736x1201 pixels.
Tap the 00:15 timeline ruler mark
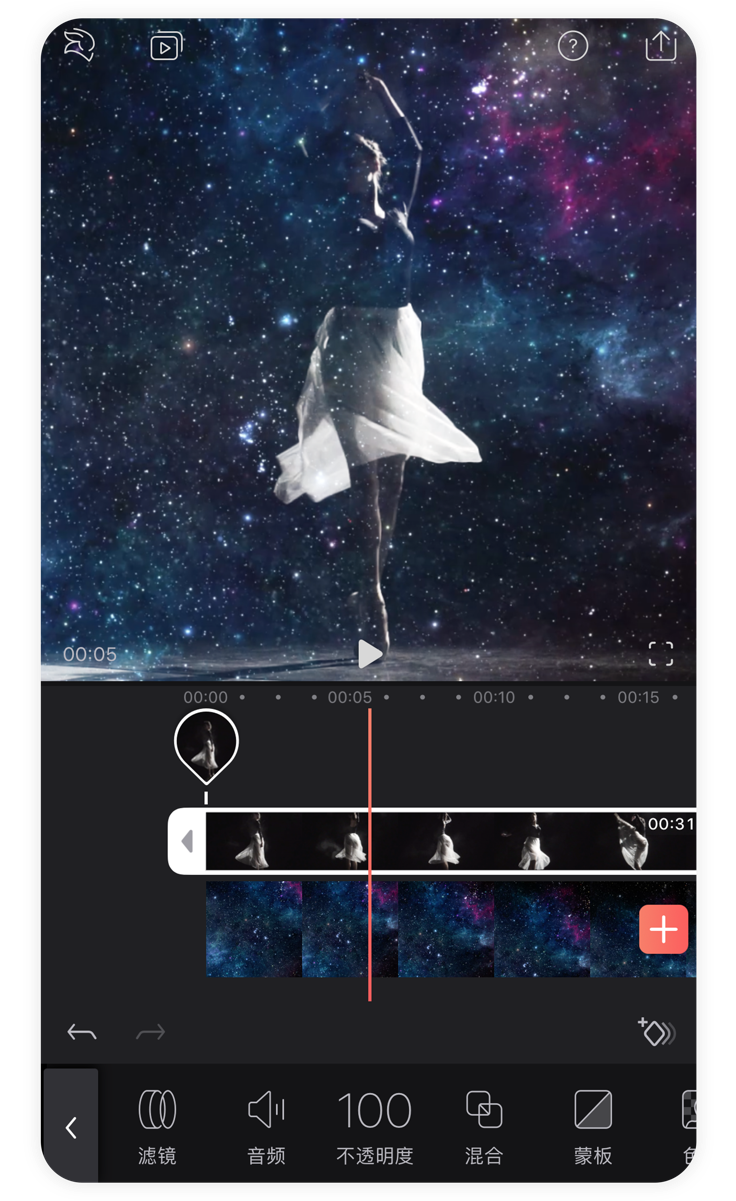click(638, 697)
